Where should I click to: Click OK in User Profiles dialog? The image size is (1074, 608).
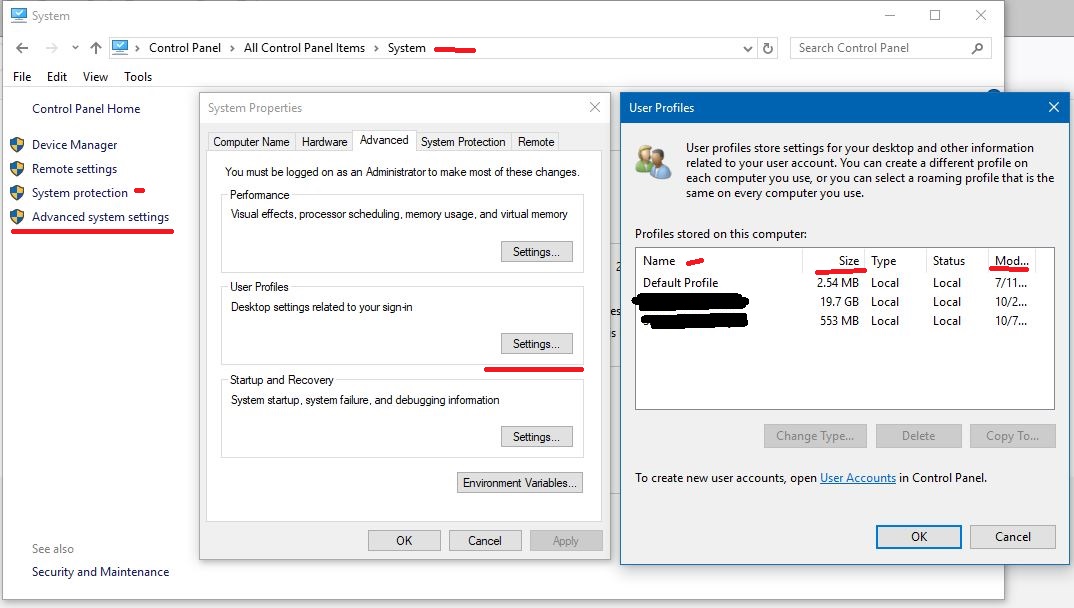919,537
